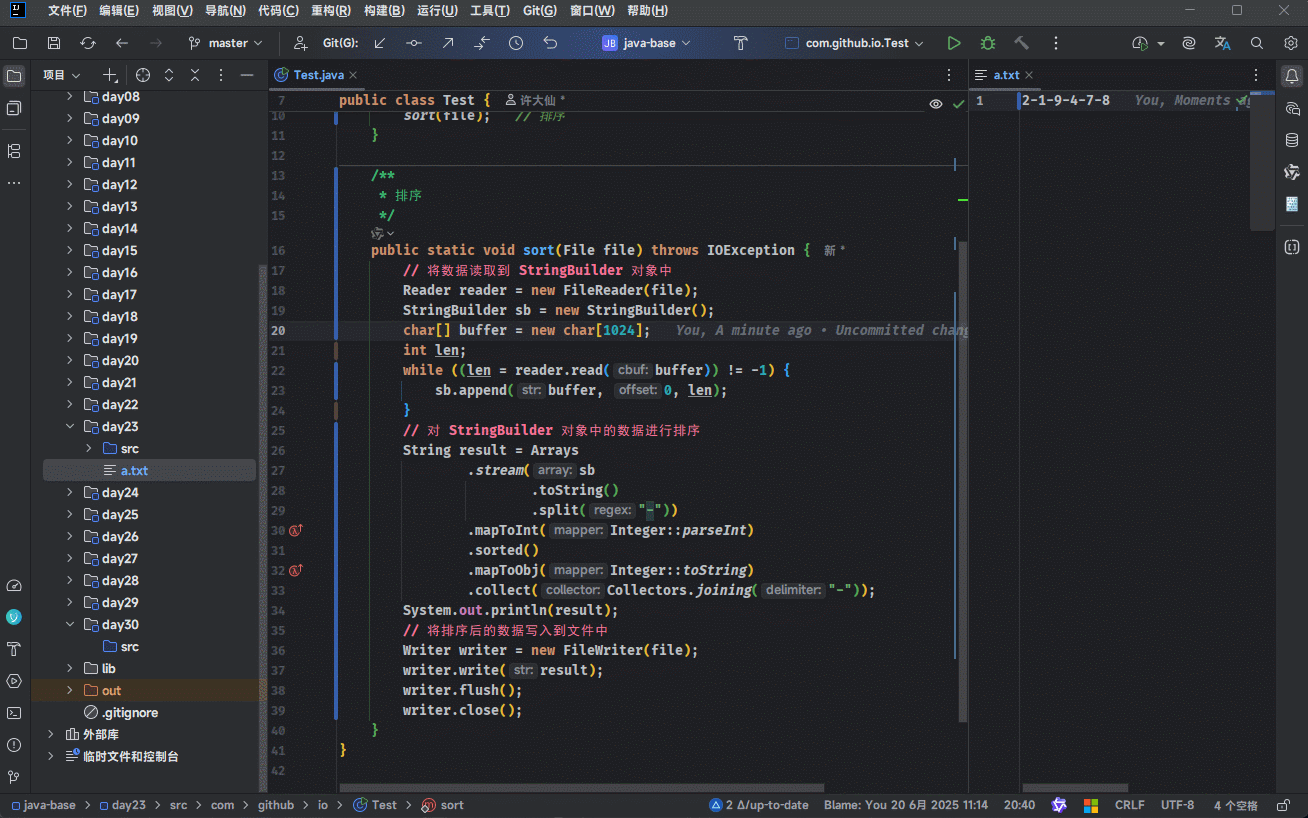Screen dimensions: 1308x818
Task: Open the Terminal tool window icon
Action: [14, 713]
